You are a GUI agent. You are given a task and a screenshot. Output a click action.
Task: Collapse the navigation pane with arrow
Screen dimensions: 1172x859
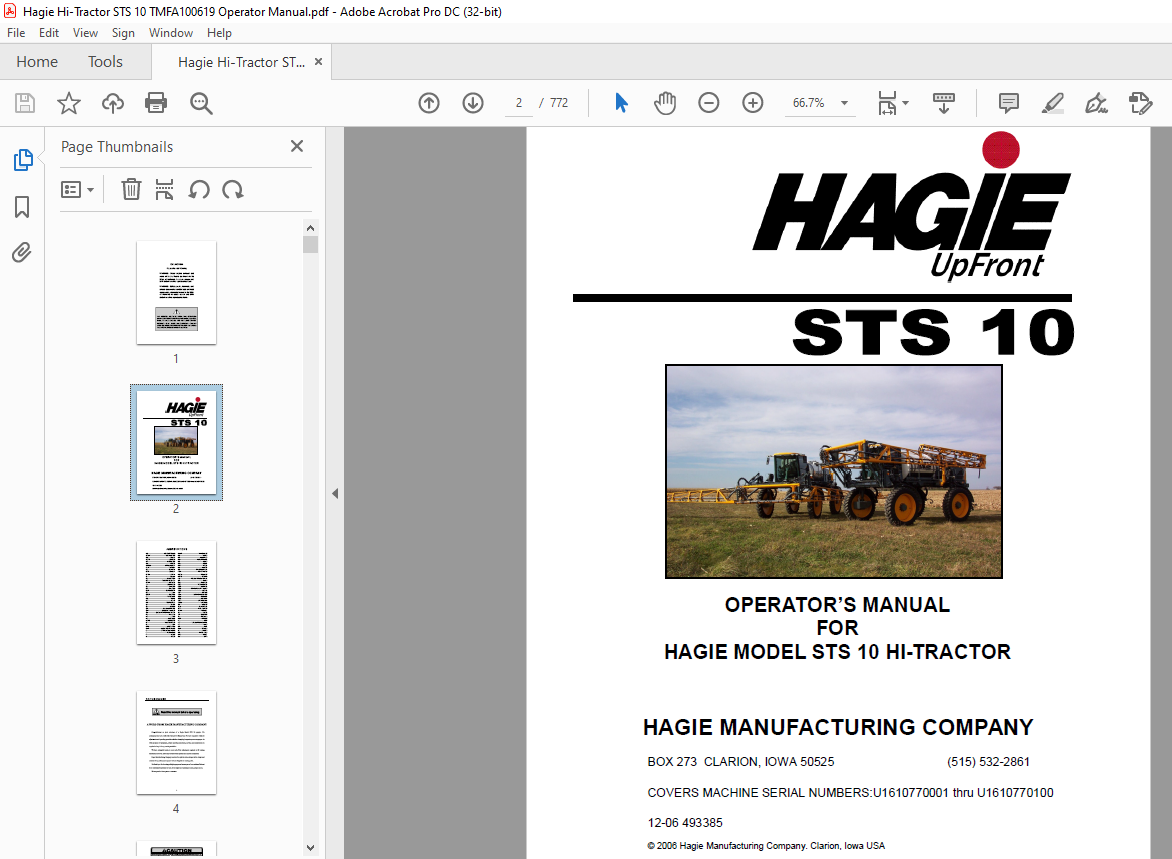(x=335, y=493)
